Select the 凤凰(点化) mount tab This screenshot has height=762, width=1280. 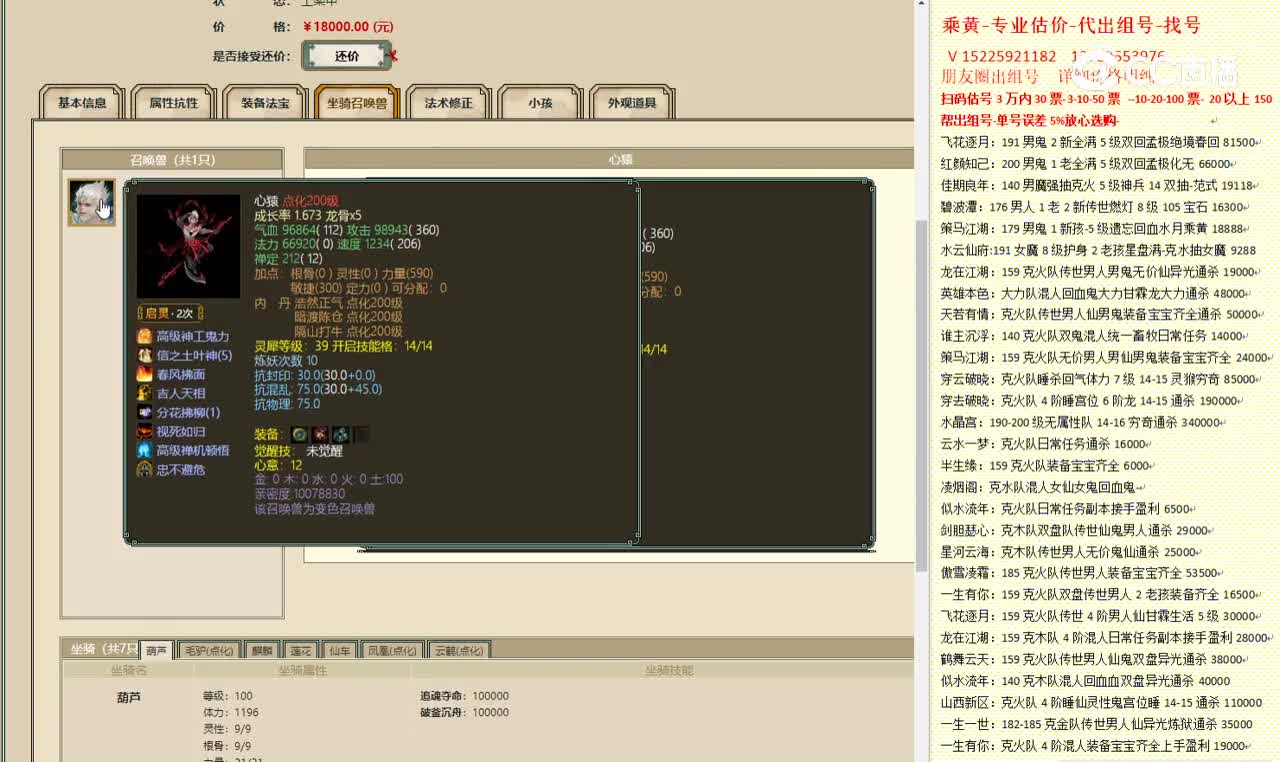tap(392, 651)
